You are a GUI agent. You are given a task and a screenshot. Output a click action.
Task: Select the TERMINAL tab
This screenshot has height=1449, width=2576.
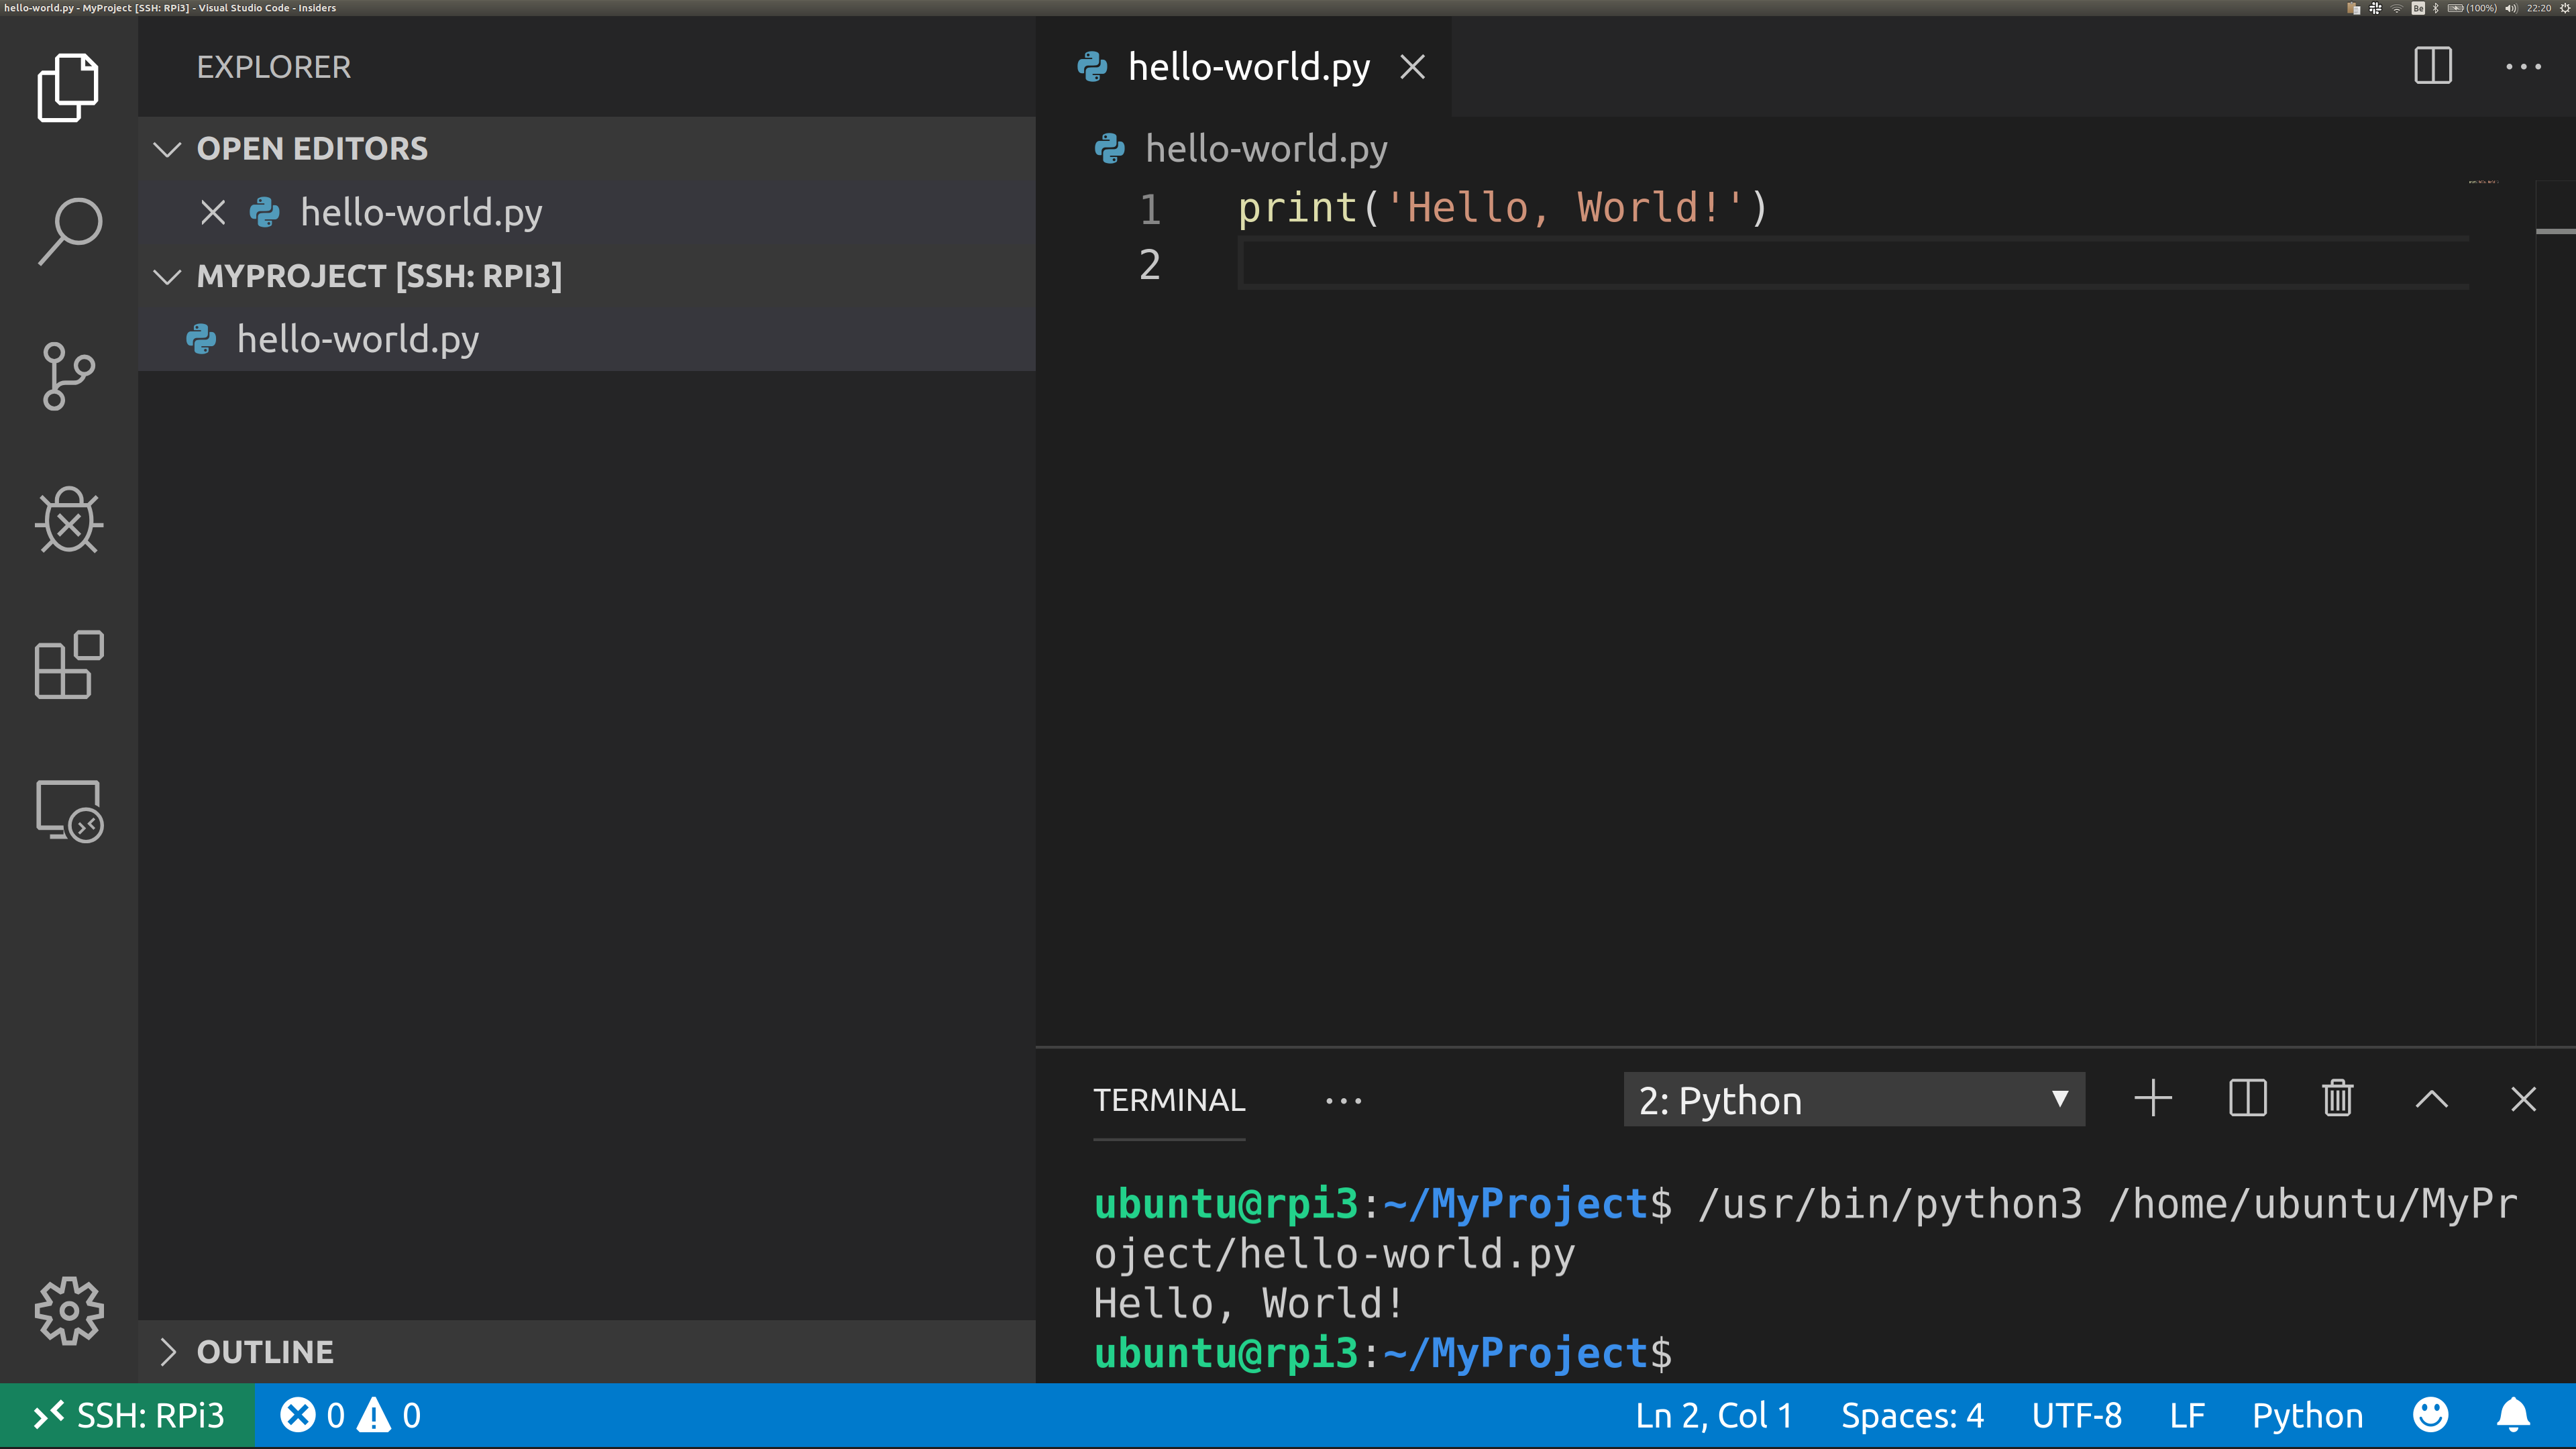tap(1168, 1099)
